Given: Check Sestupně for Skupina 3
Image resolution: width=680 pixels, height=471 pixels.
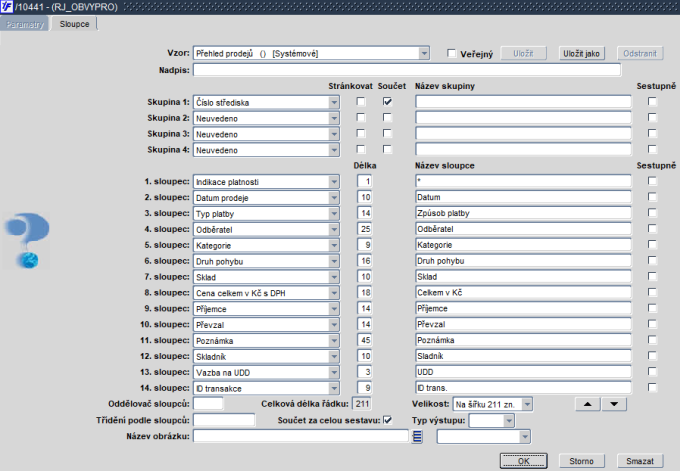Looking at the screenshot, I should (x=652, y=134).
